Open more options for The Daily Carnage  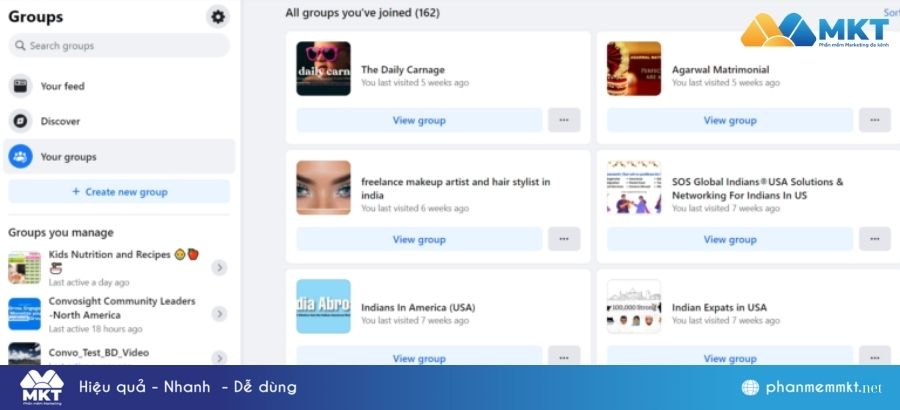[564, 120]
